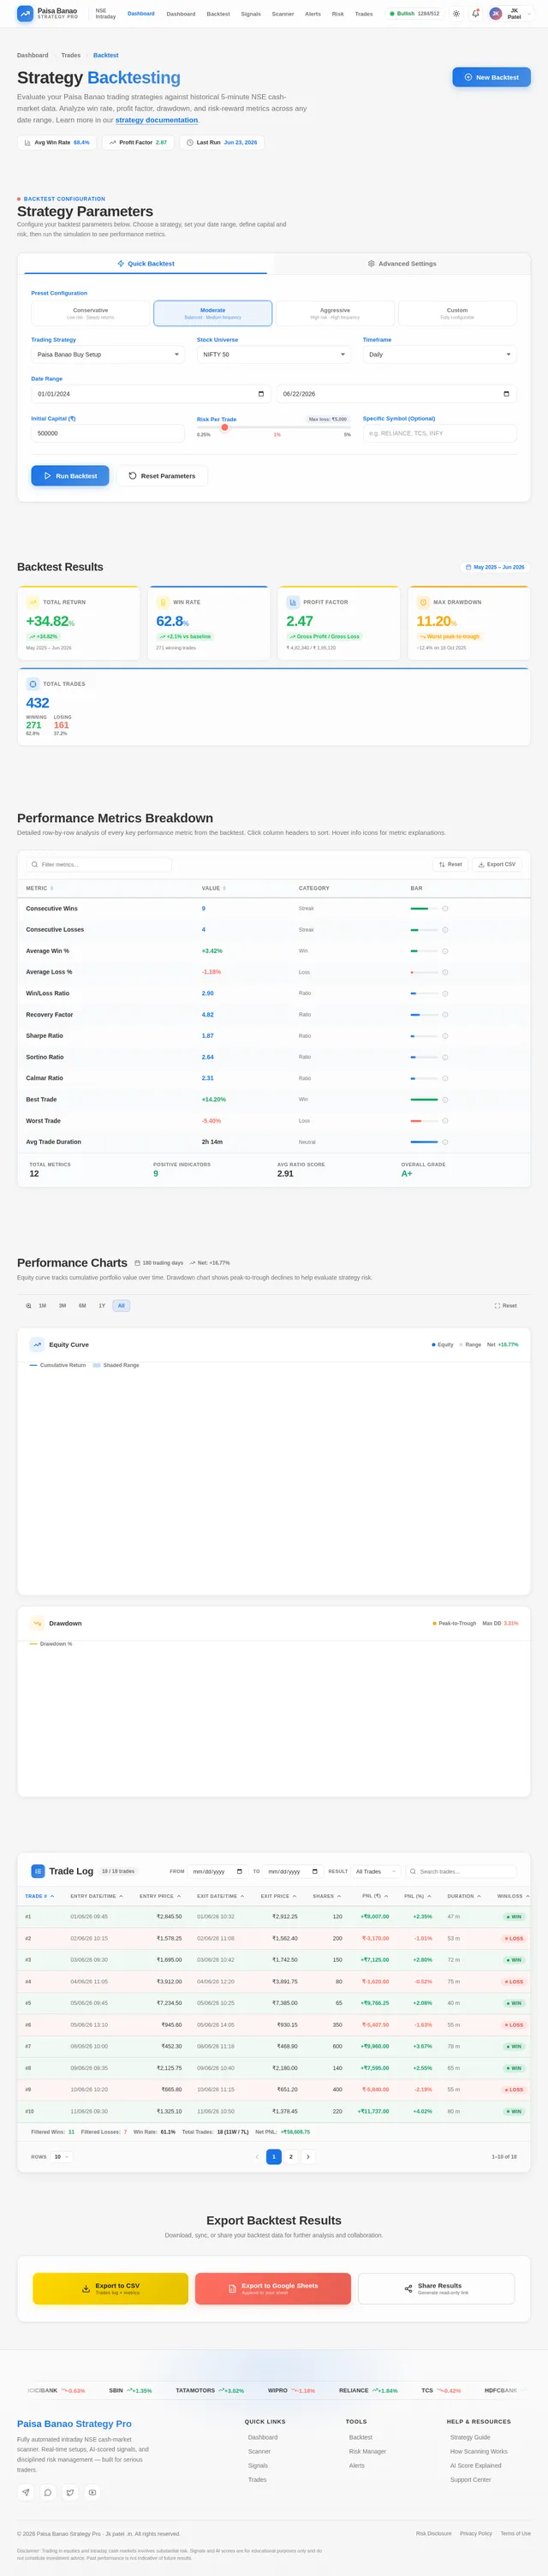Click info icon in Consecutive Wins row

point(445,908)
